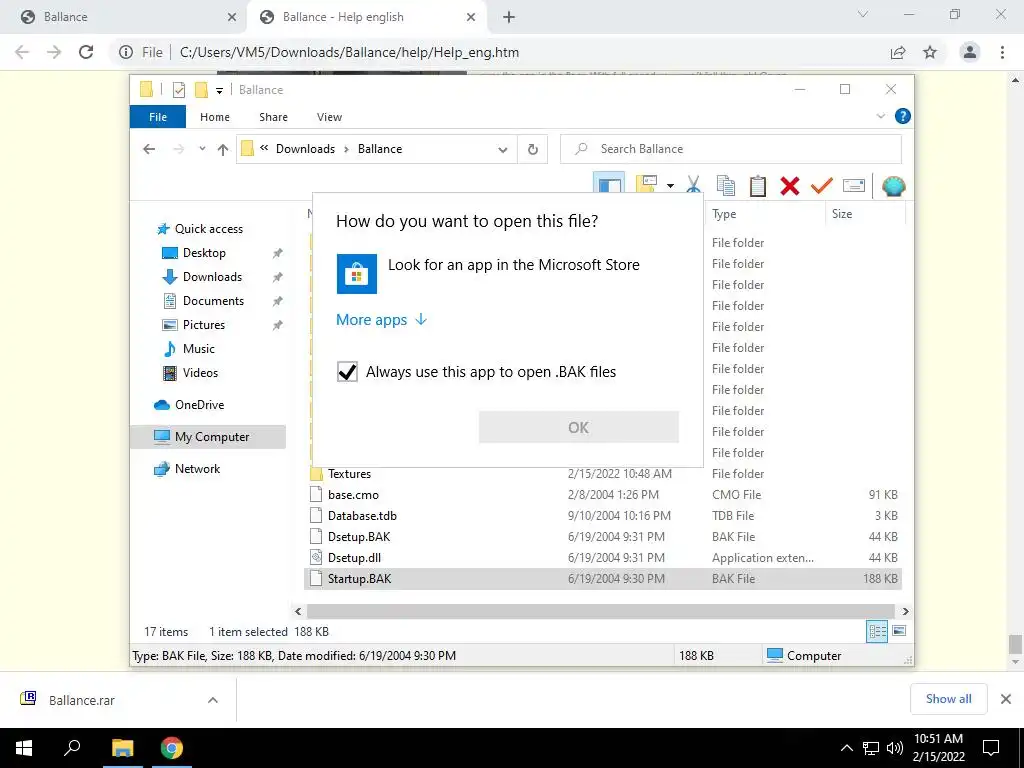Open Desktop in navigation pane
The width and height of the screenshot is (1024, 768).
click(204, 253)
